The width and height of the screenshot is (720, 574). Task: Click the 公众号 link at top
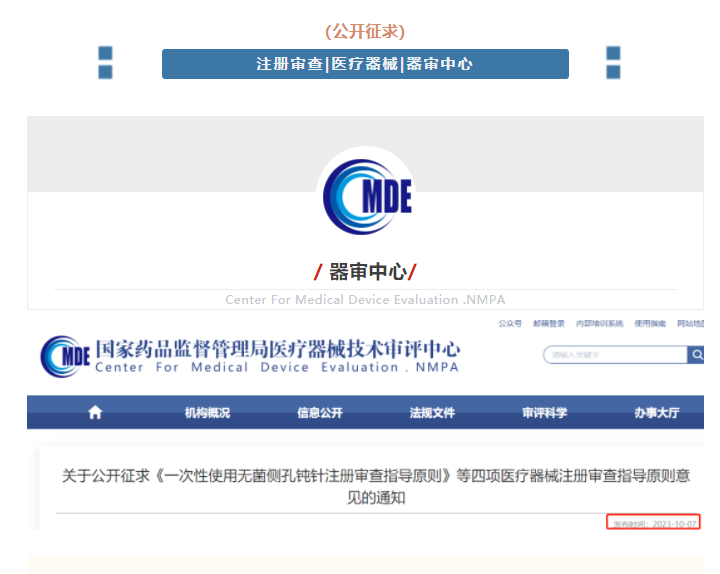[510, 323]
